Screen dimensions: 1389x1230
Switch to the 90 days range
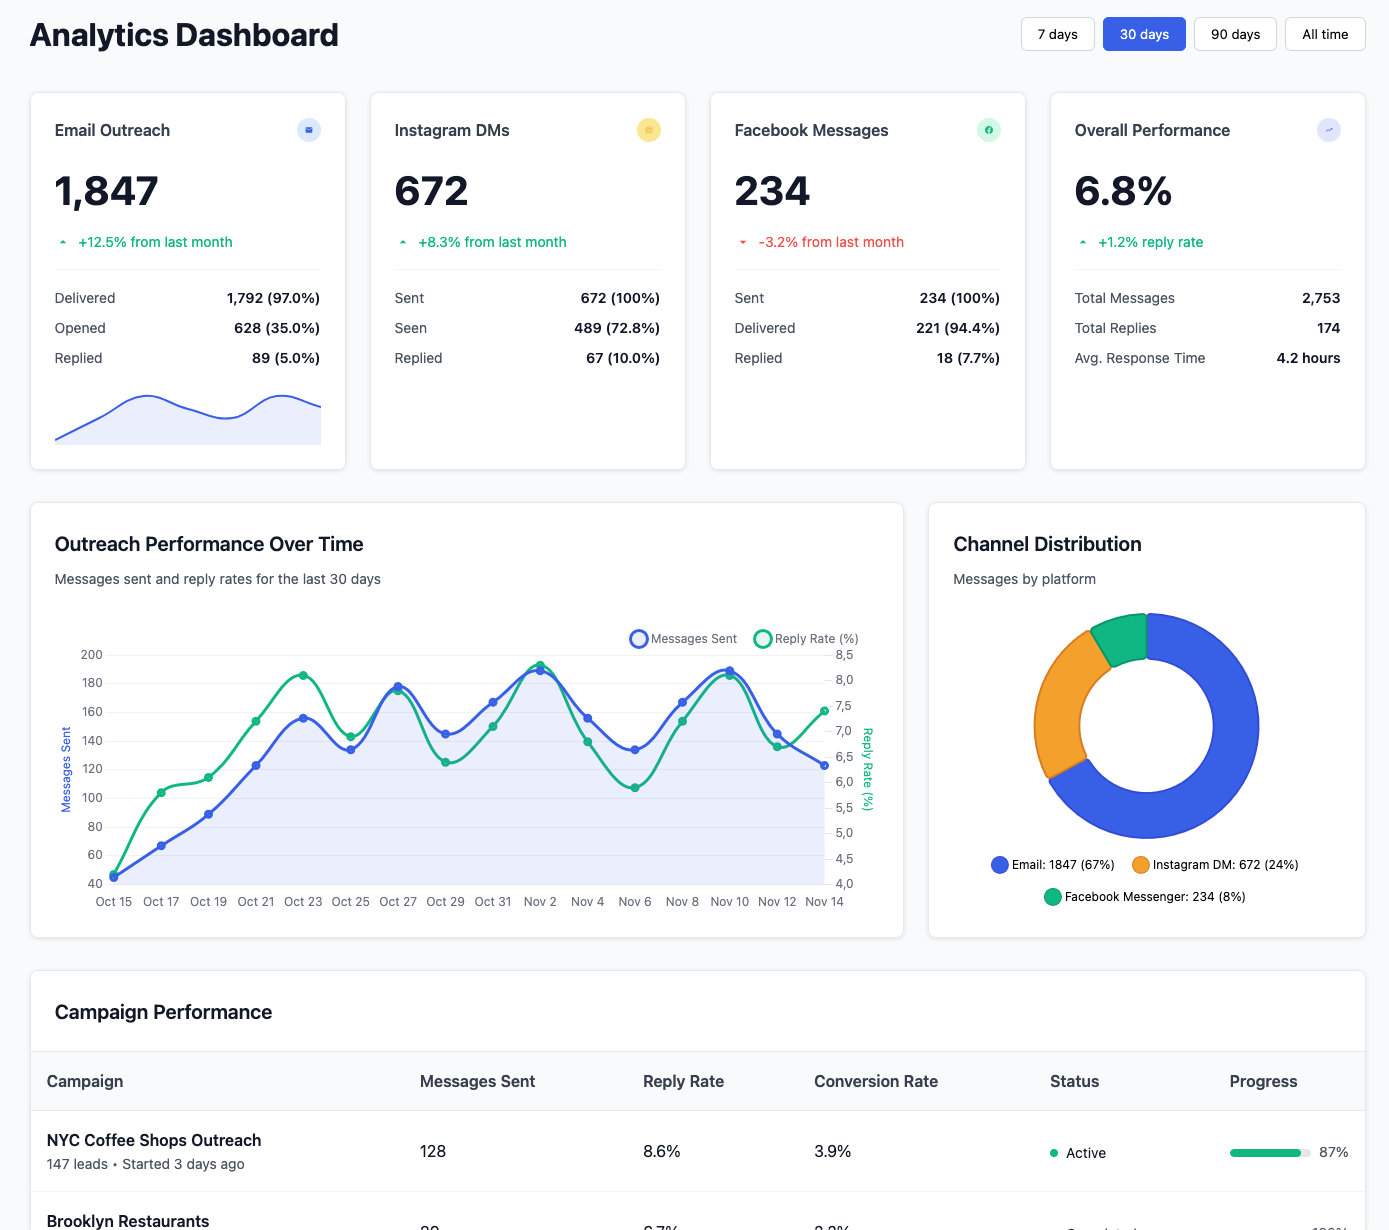point(1235,34)
